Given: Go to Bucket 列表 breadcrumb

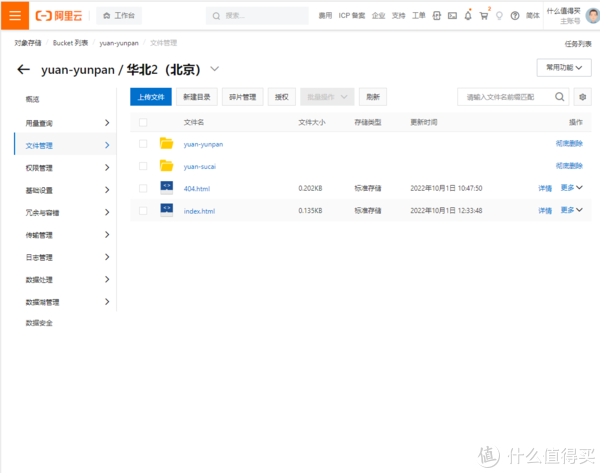Looking at the screenshot, I should tap(70, 43).
